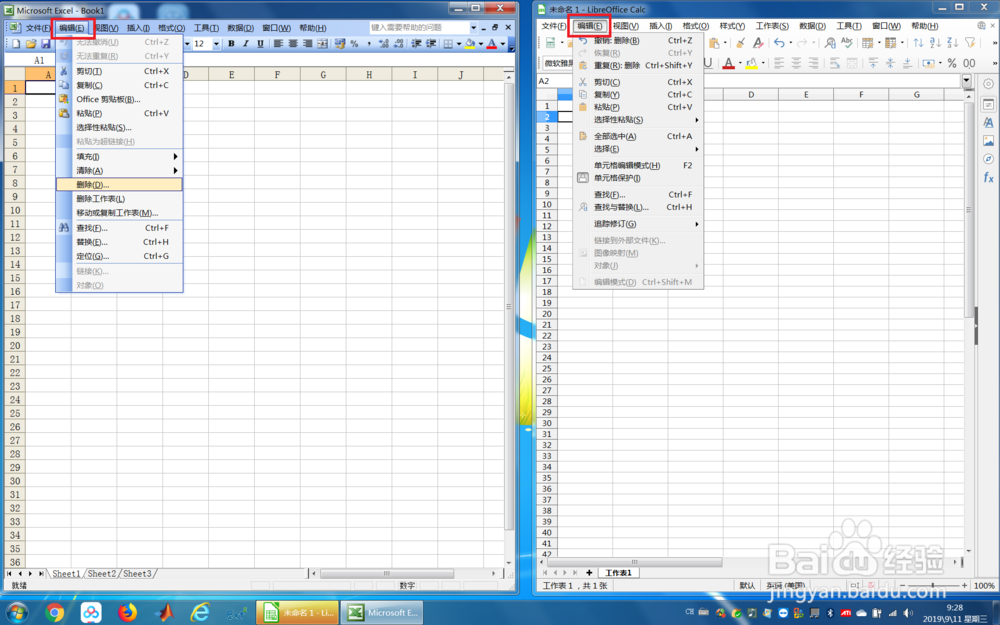Click the Font Color red A in Excel

[492, 44]
